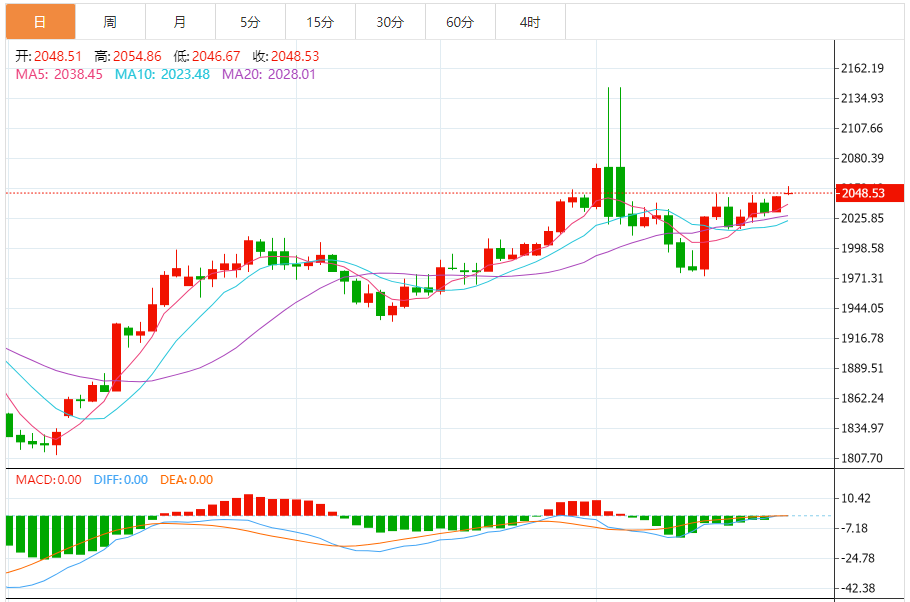Open the 4时 timeframe tab
The image size is (910, 602).
point(530,22)
